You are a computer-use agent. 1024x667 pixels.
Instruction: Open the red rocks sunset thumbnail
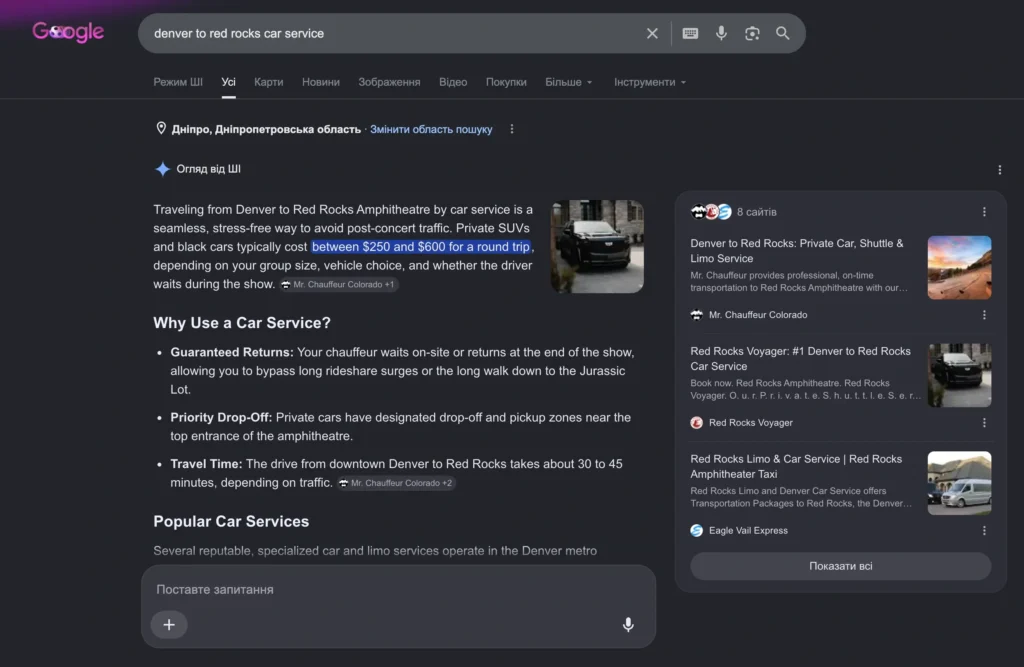coord(959,268)
